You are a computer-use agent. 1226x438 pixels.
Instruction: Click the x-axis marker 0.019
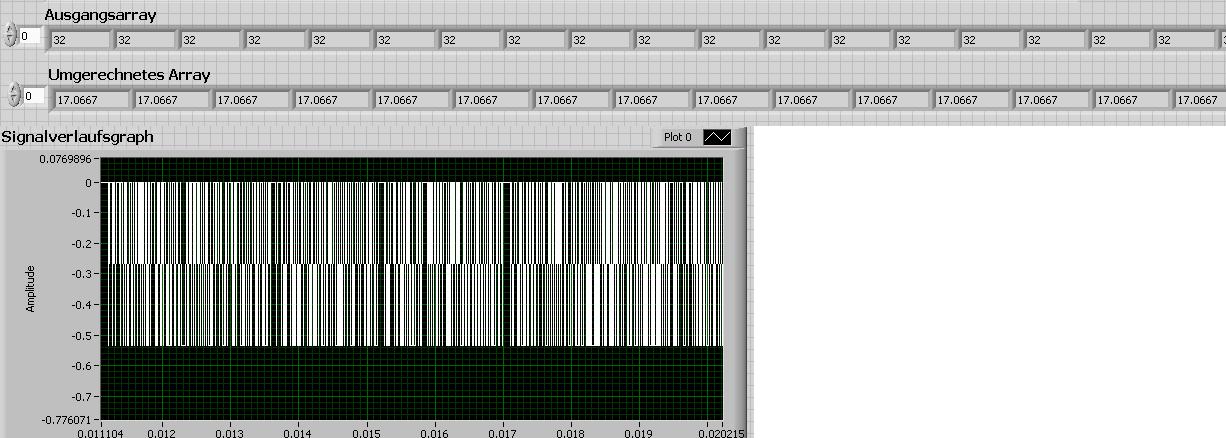[638, 433]
